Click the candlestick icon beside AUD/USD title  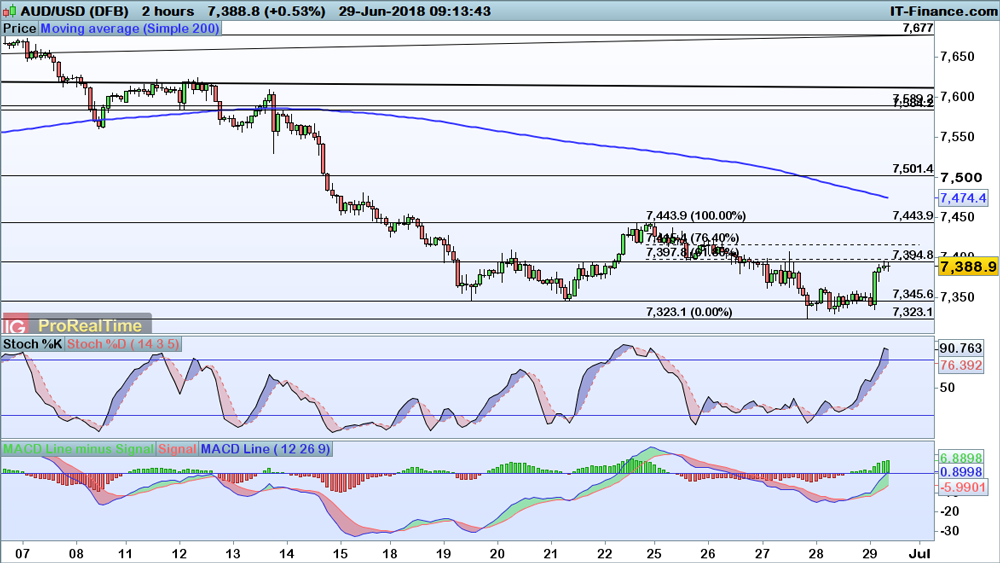tap(10, 11)
